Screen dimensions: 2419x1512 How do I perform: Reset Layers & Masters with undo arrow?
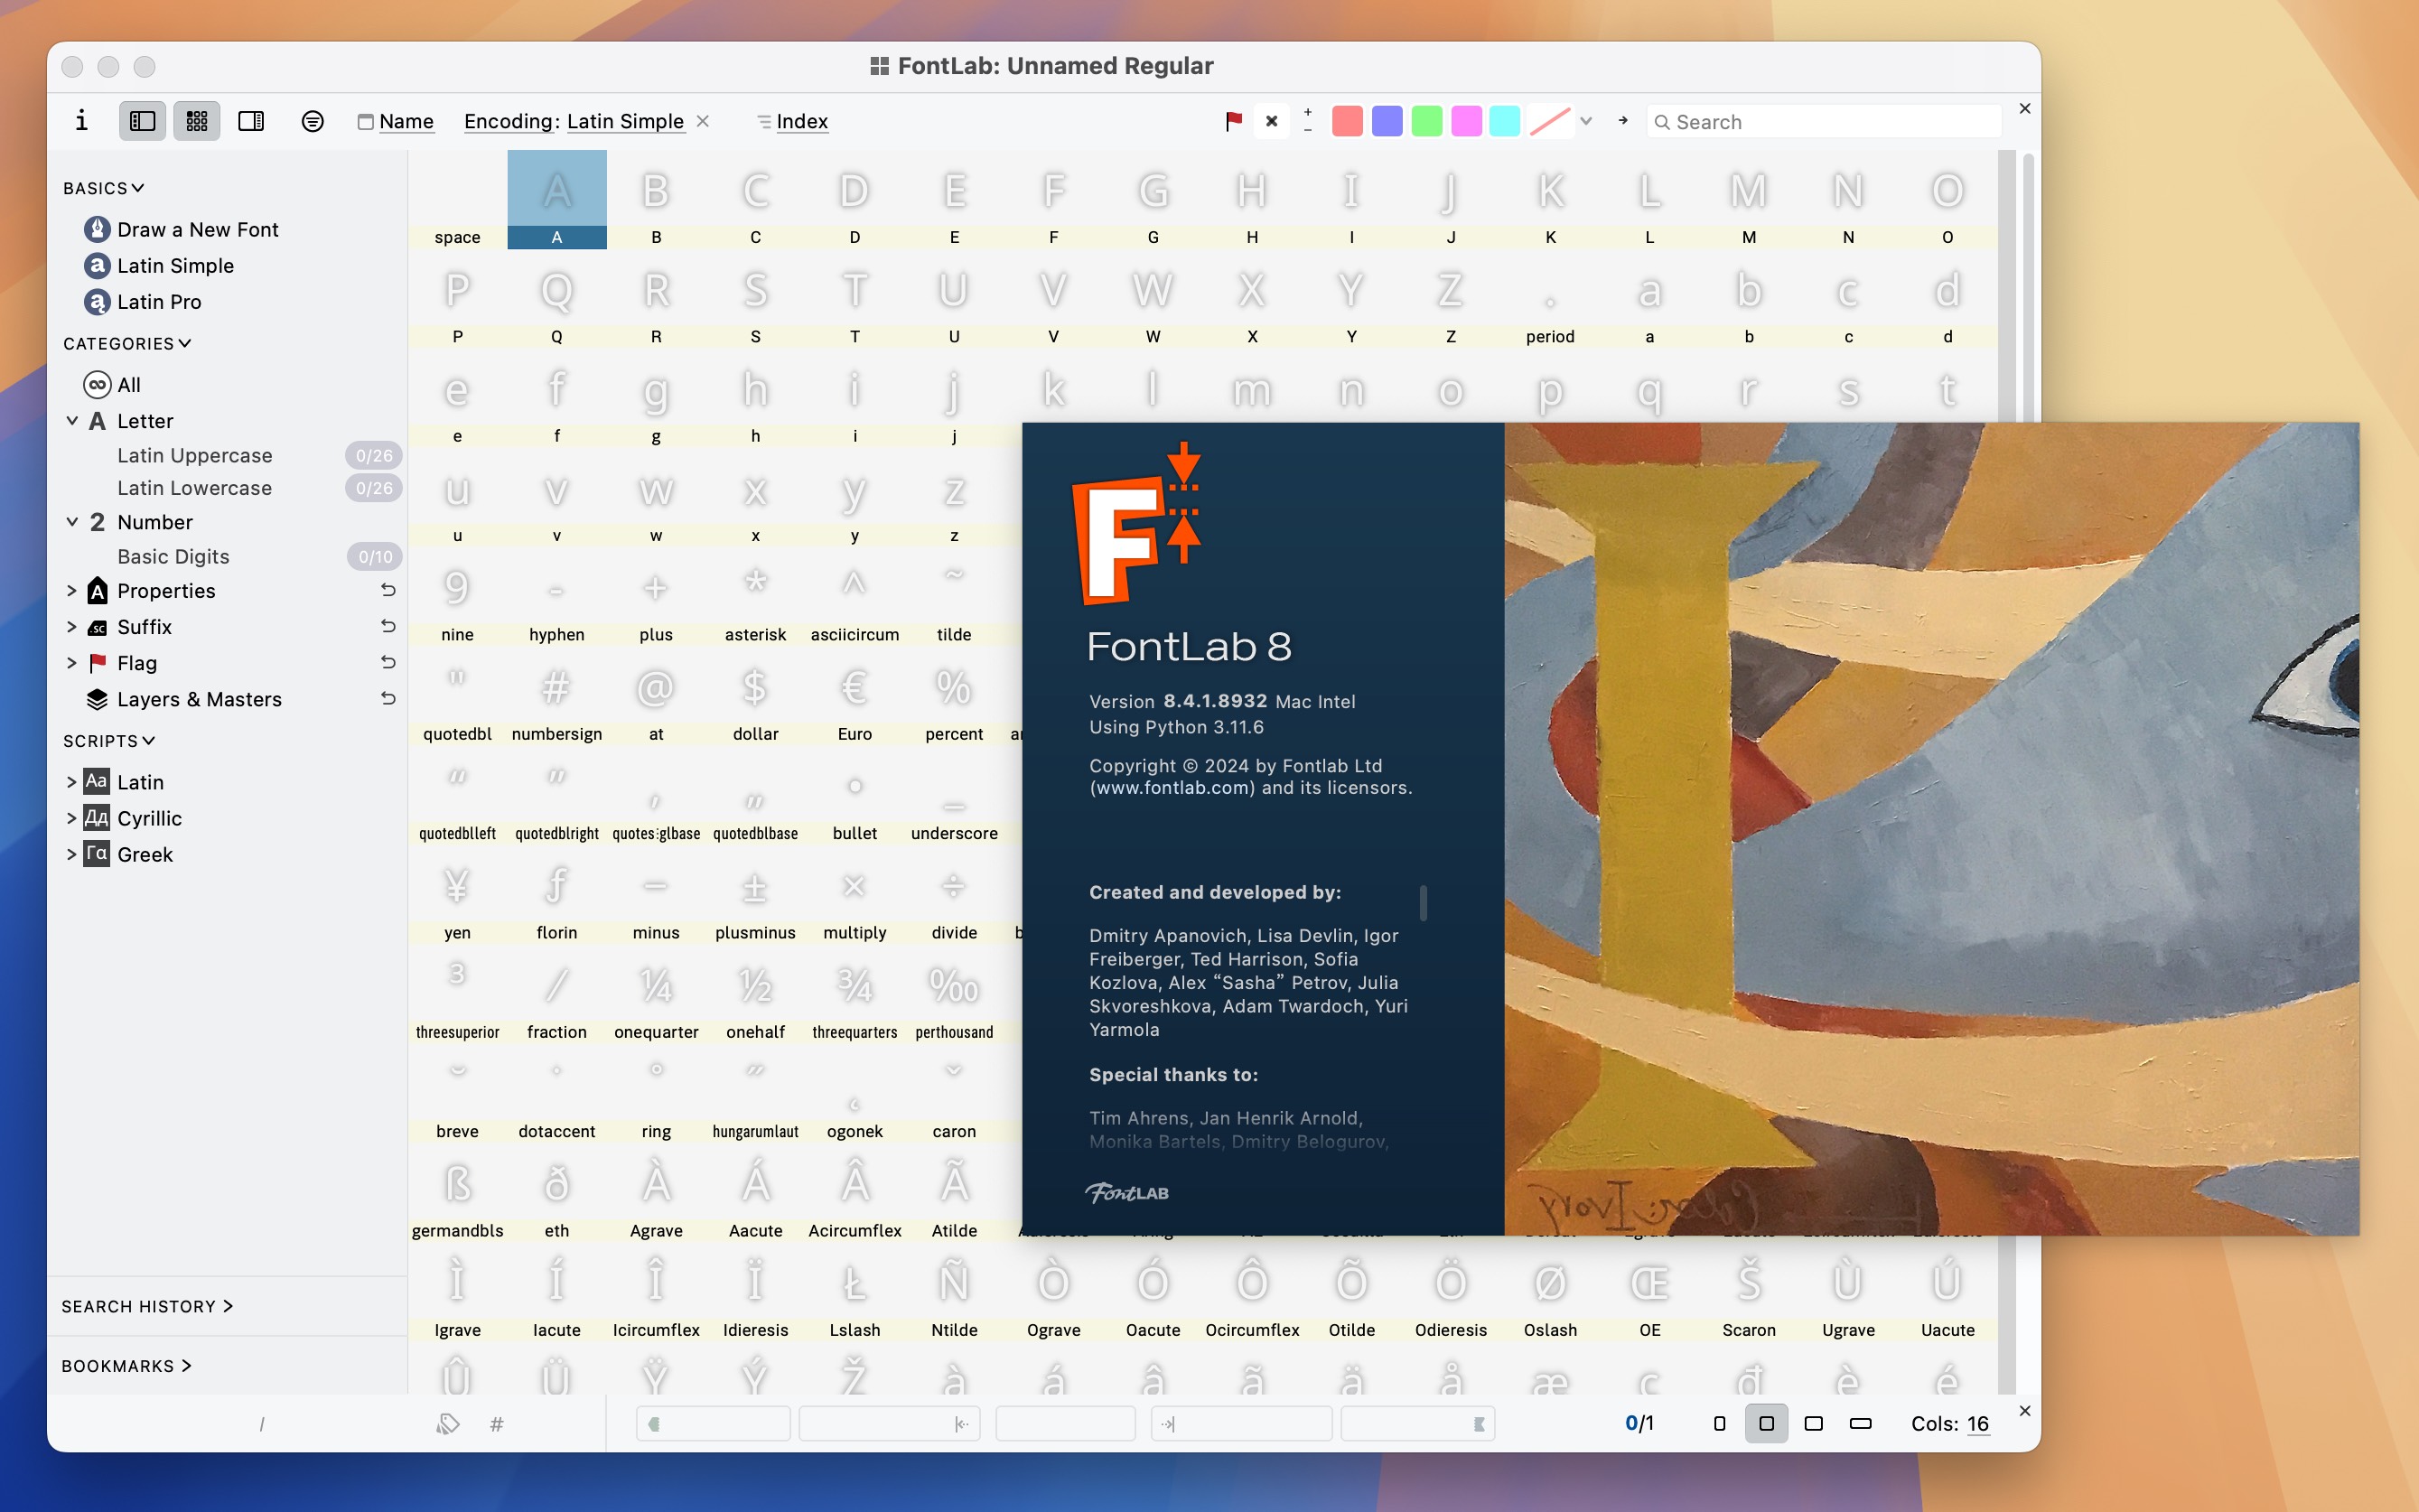[388, 698]
